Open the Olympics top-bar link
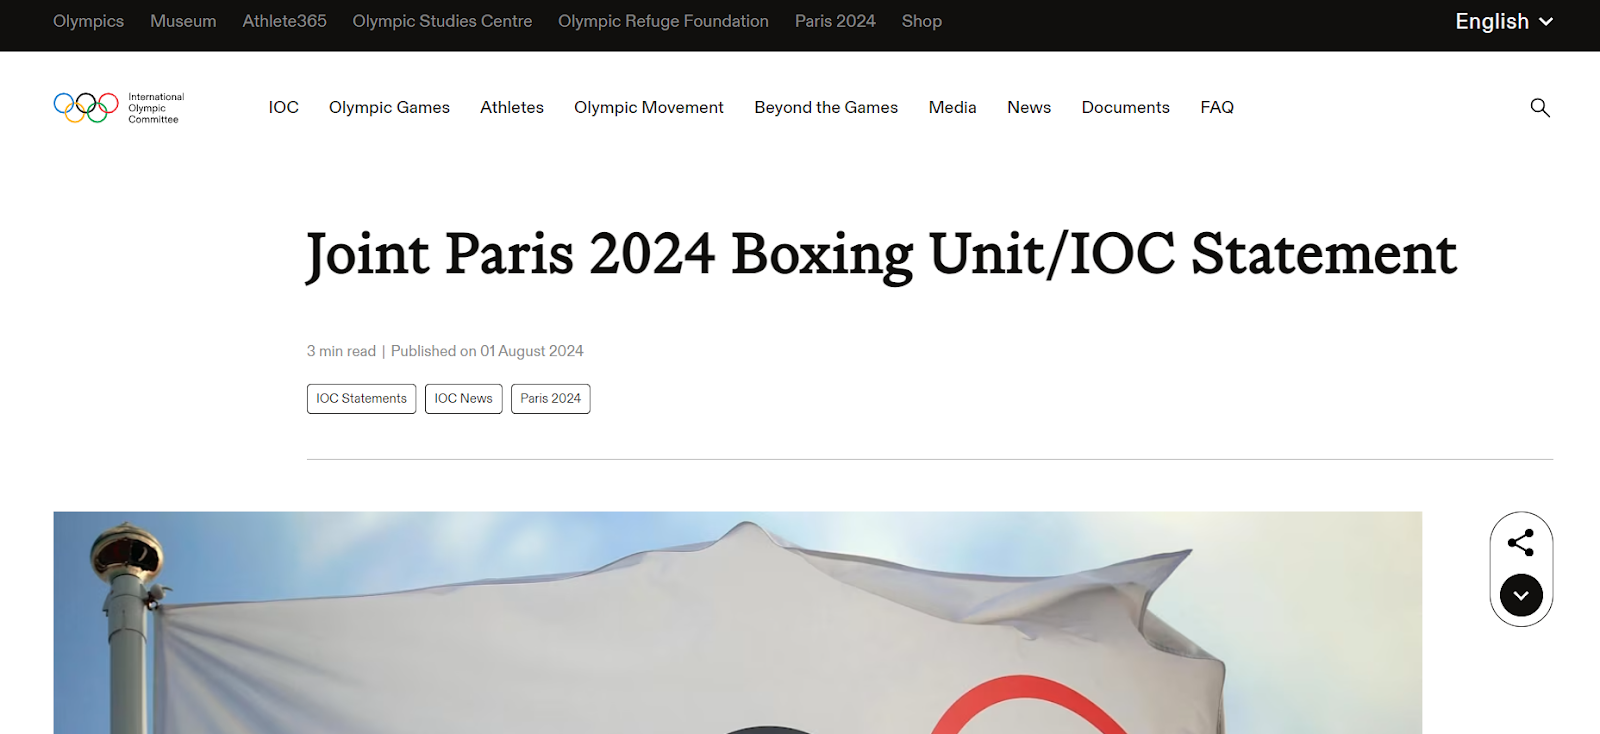Screen dimensions: 1600x734 88,21
